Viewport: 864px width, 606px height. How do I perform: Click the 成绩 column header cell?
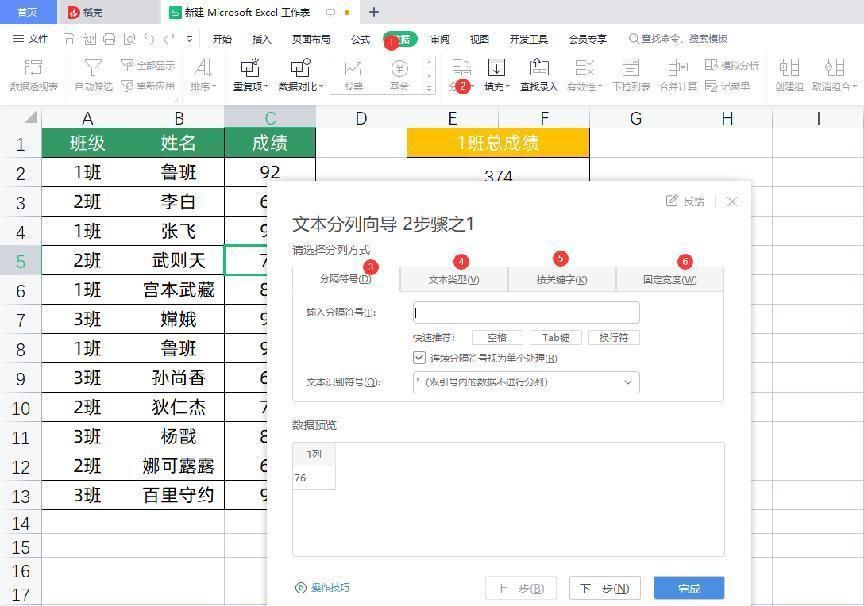[x=269, y=143]
